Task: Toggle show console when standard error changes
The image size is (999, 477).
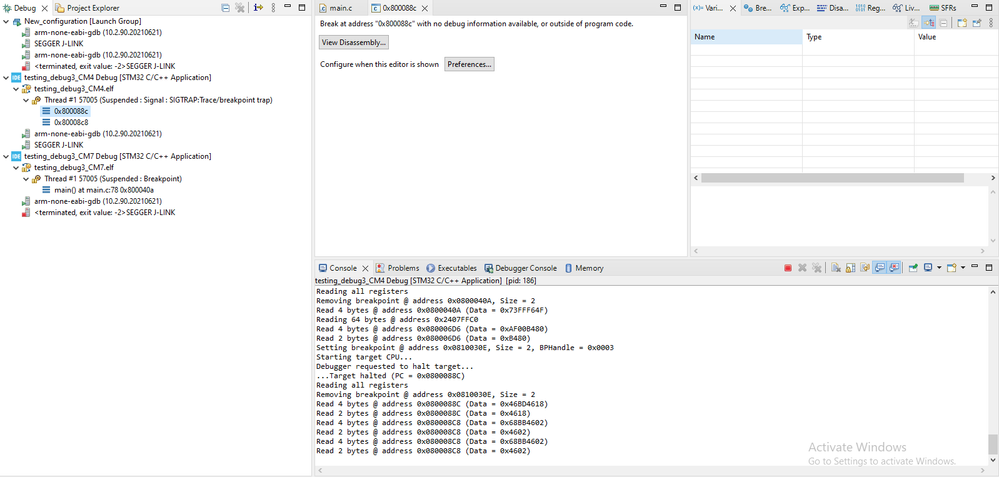Action: pos(894,268)
